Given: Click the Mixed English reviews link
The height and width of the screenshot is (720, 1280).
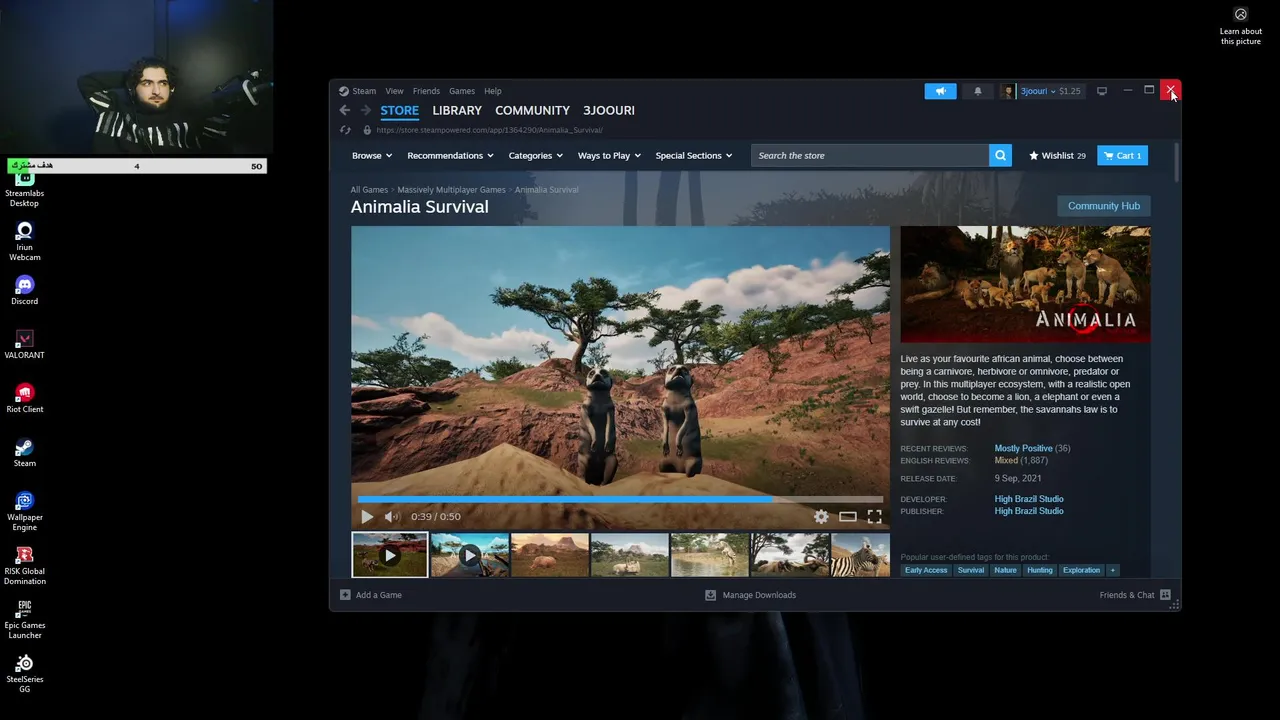Looking at the screenshot, I should point(1006,460).
